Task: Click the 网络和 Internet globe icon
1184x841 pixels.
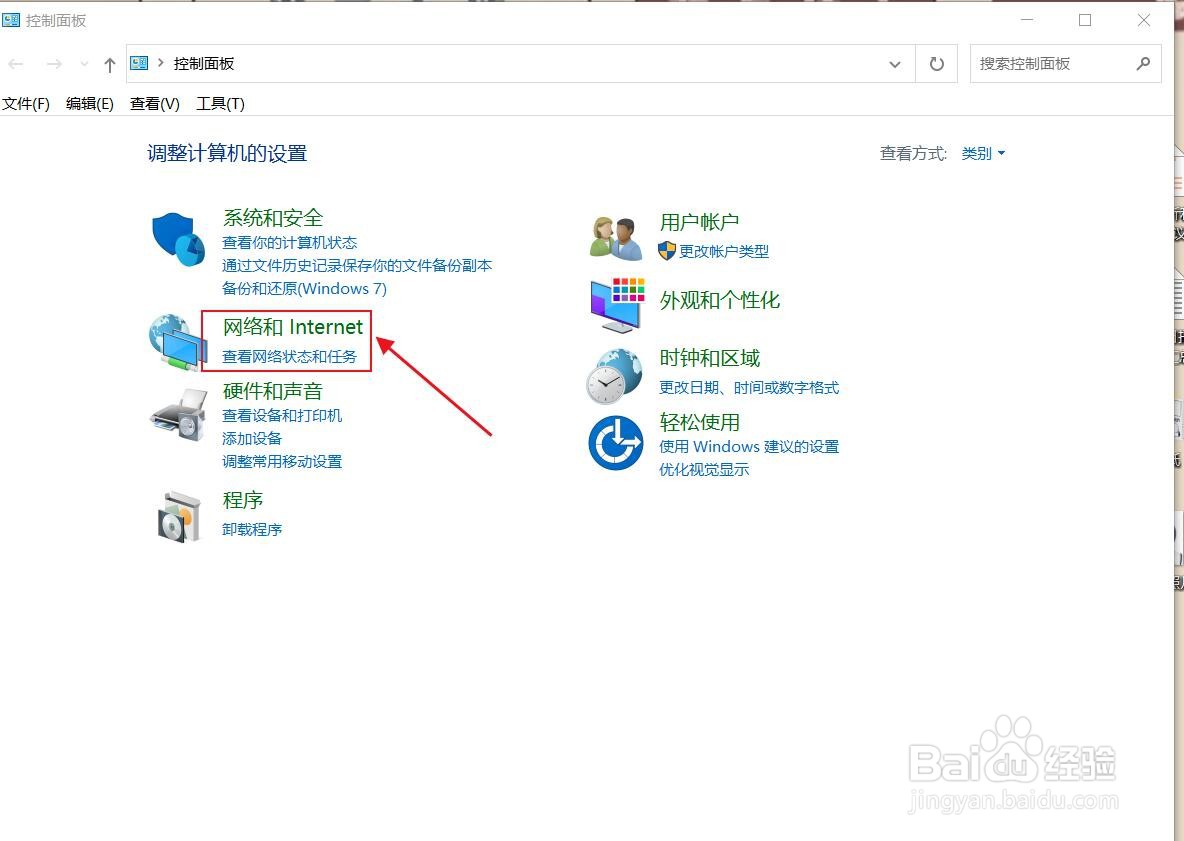Action: pos(177,344)
